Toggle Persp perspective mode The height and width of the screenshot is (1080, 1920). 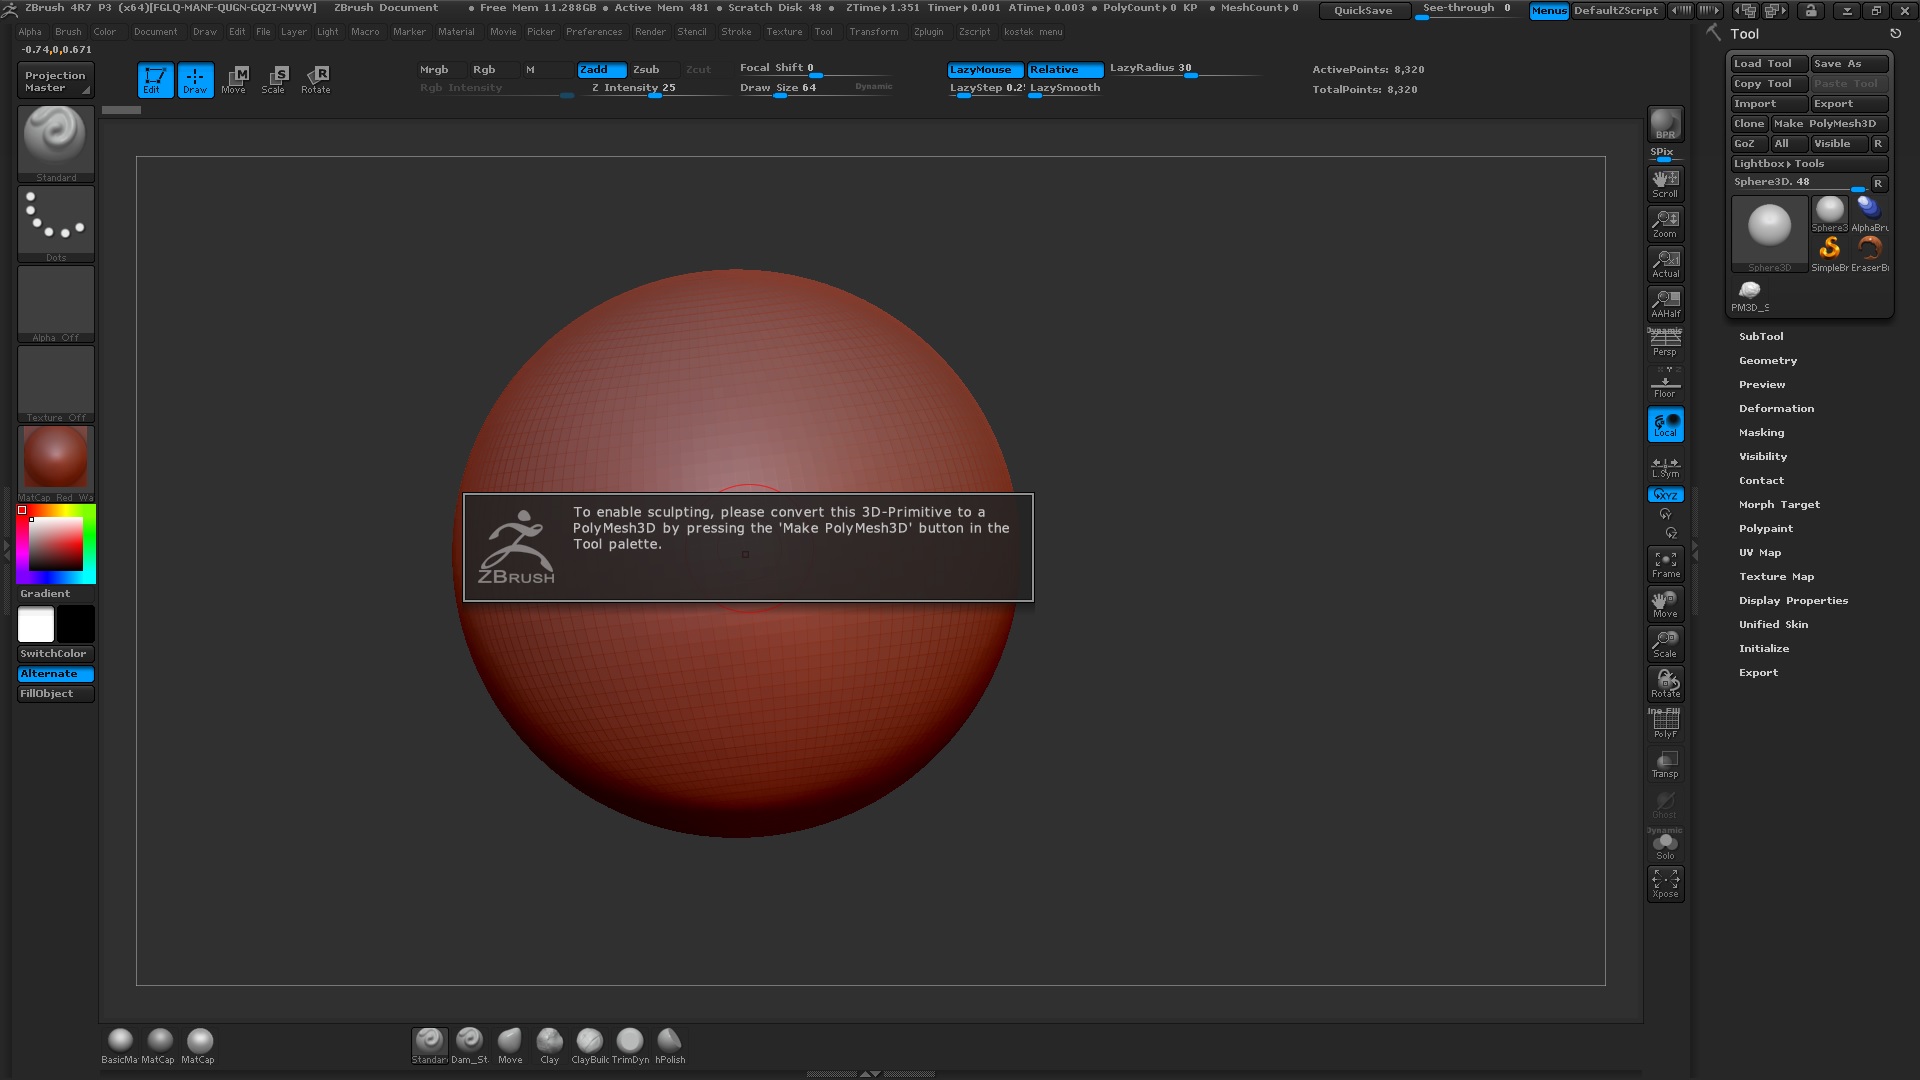click(x=1665, y=343)
